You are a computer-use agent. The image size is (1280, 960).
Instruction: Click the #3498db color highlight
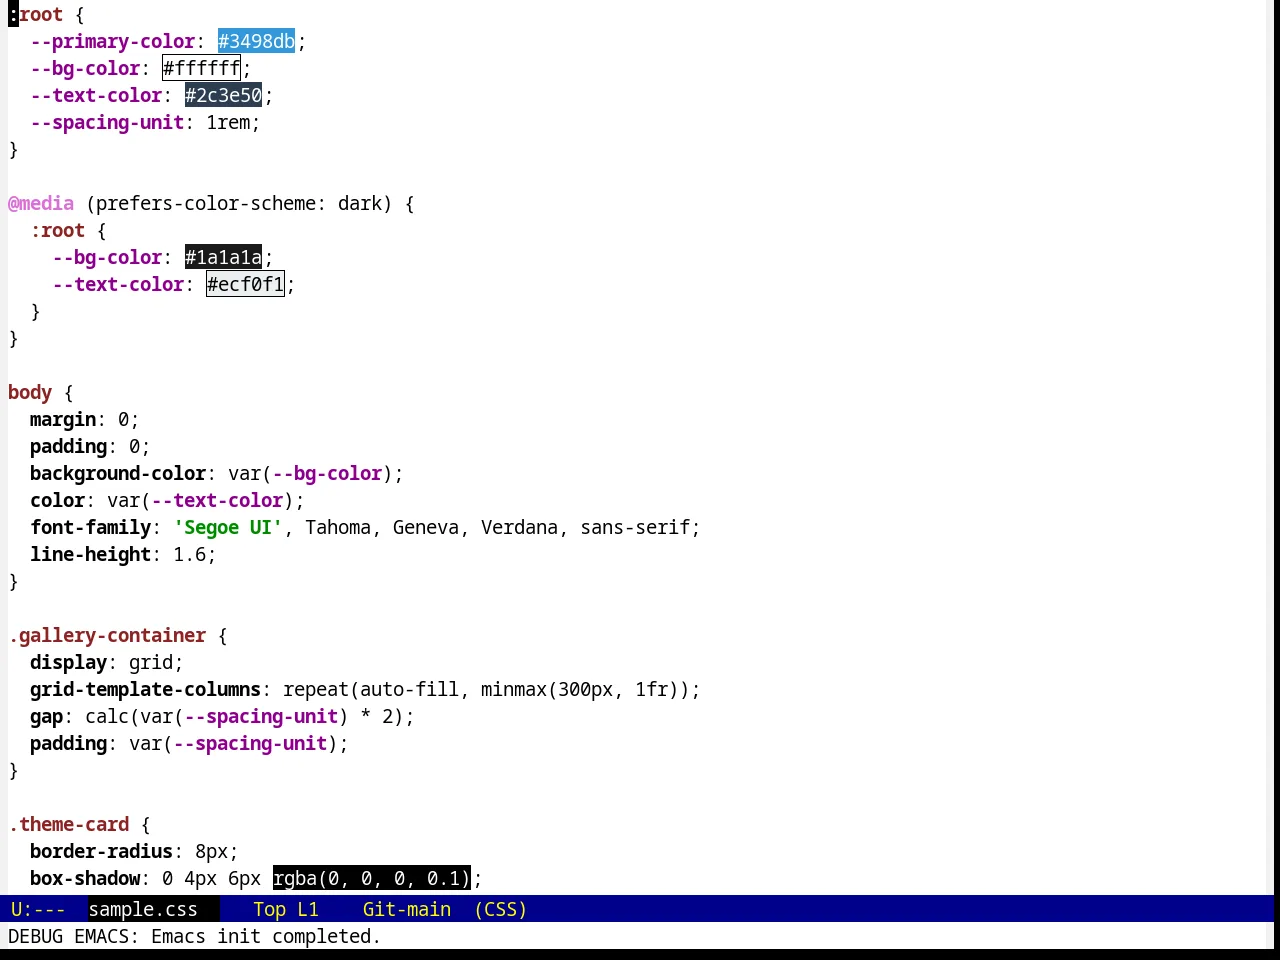pyautogui.click(x=256, y=41)
